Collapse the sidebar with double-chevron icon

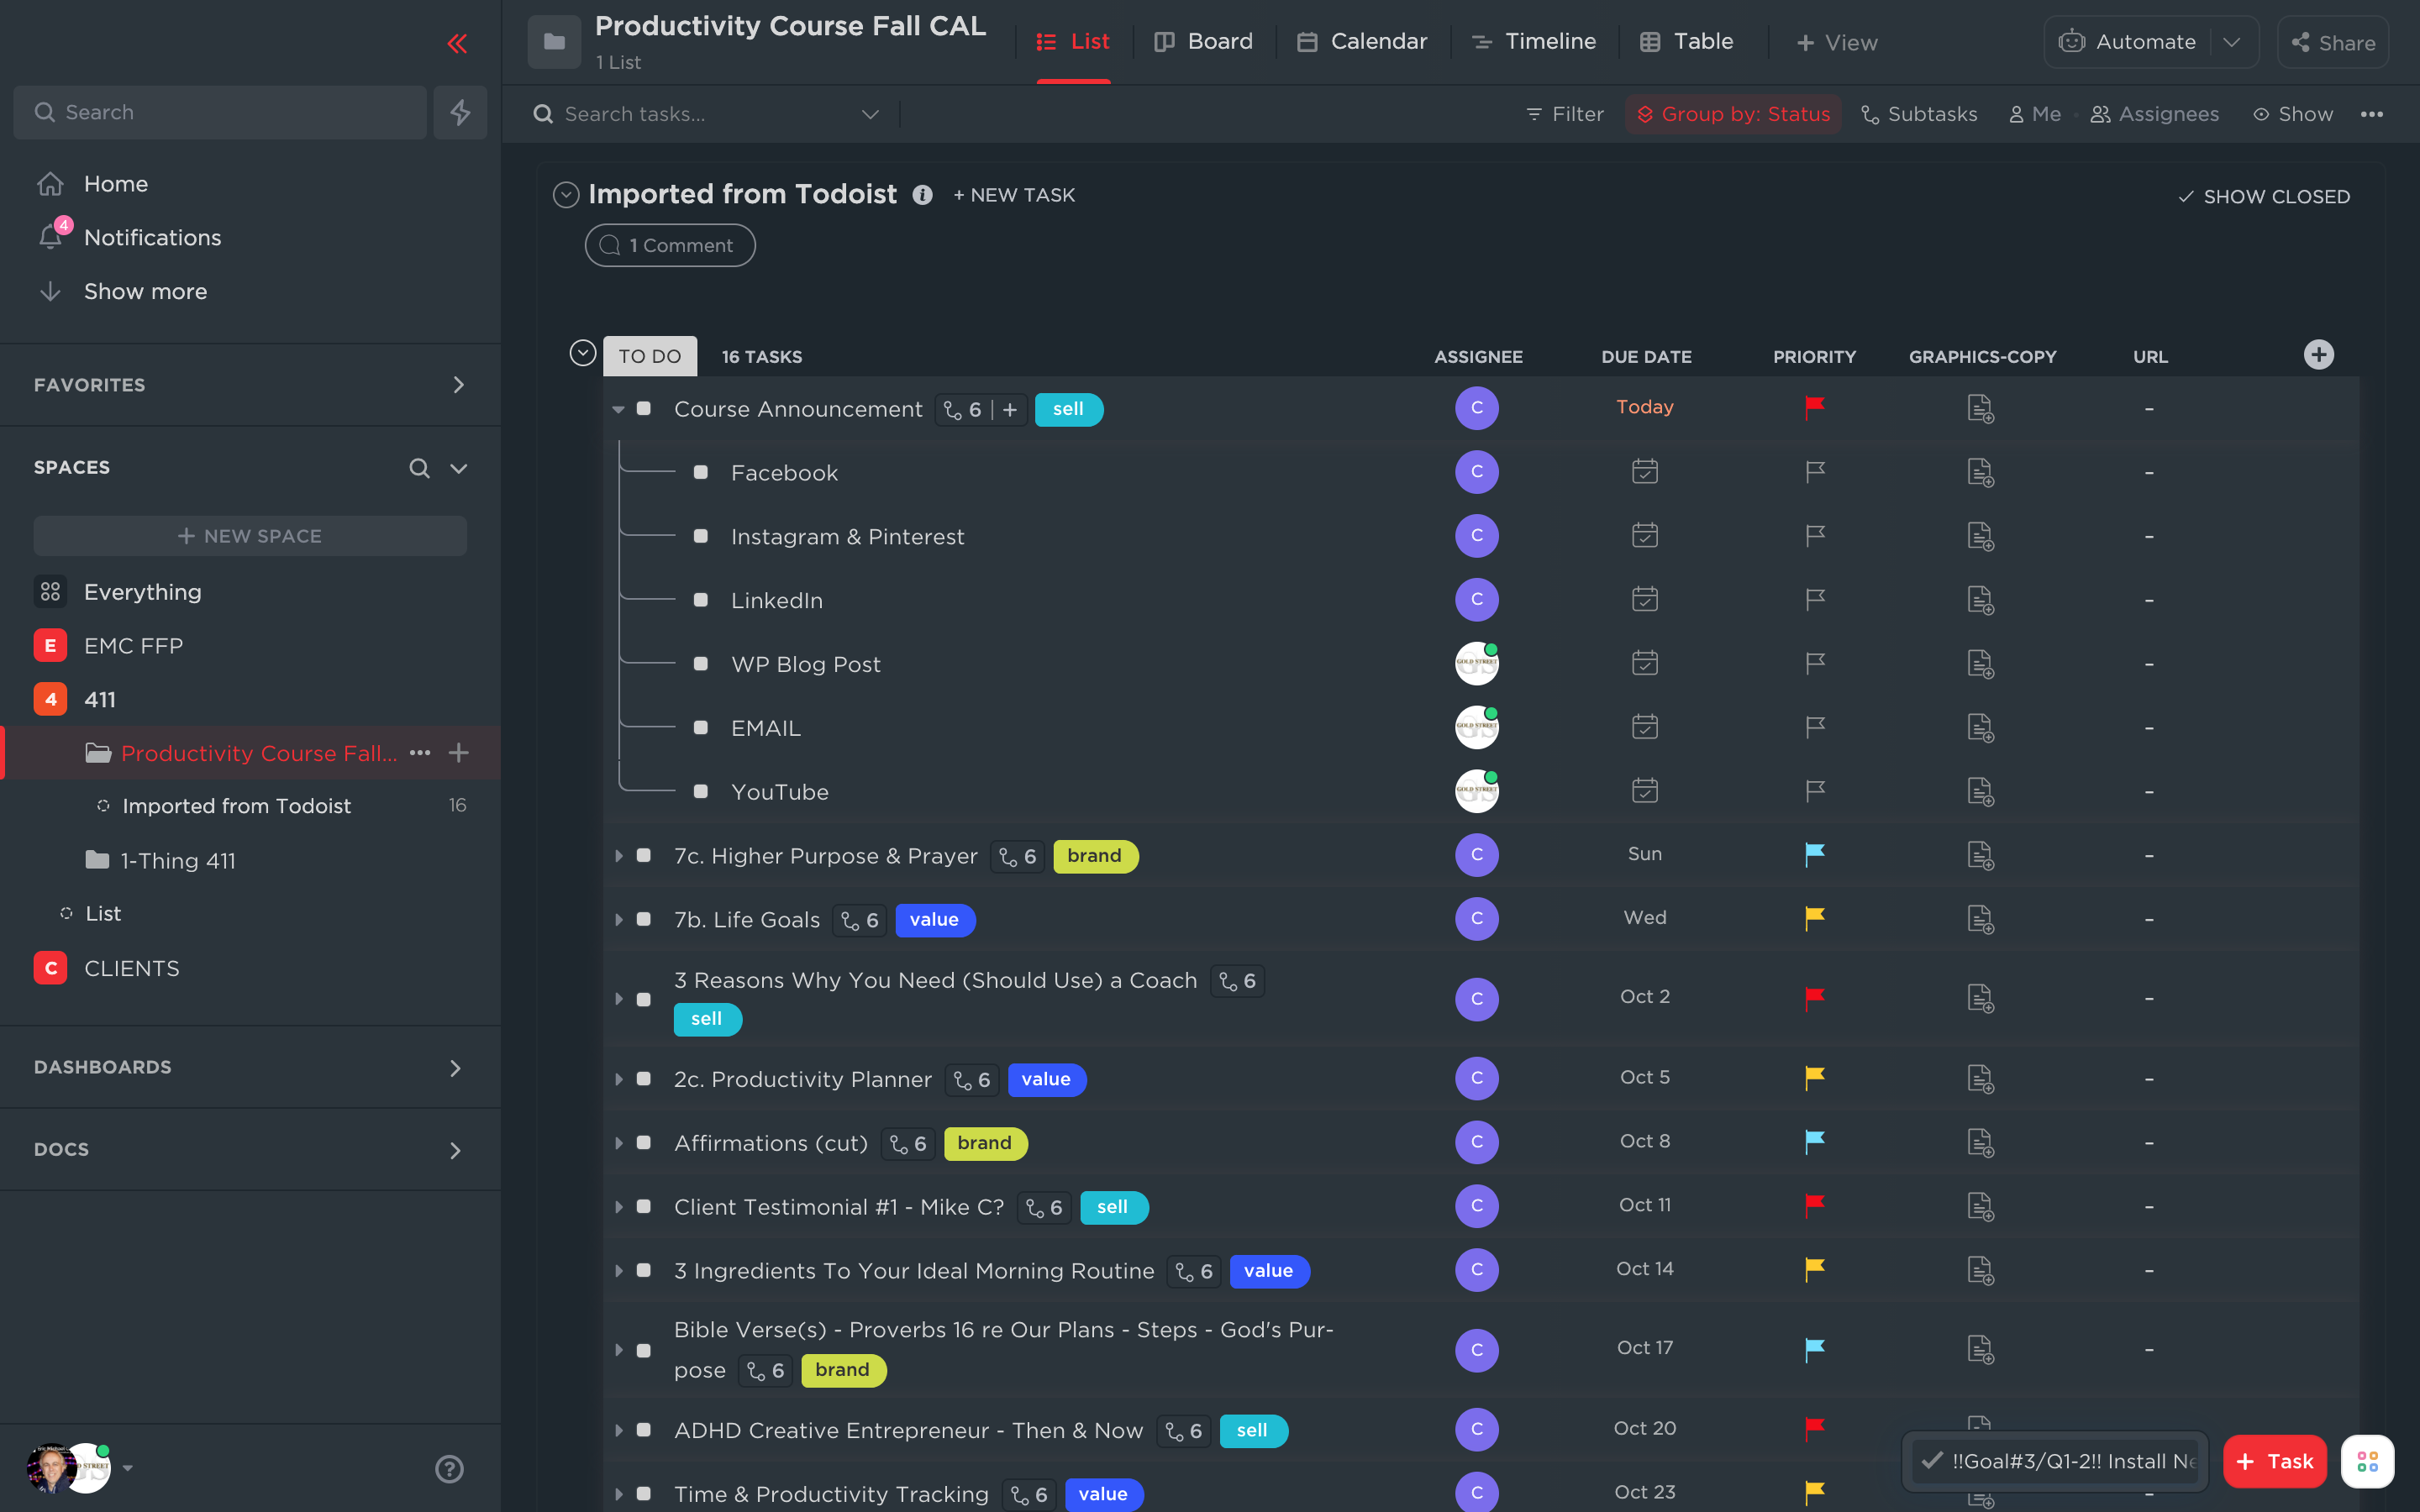click(457, 43)
